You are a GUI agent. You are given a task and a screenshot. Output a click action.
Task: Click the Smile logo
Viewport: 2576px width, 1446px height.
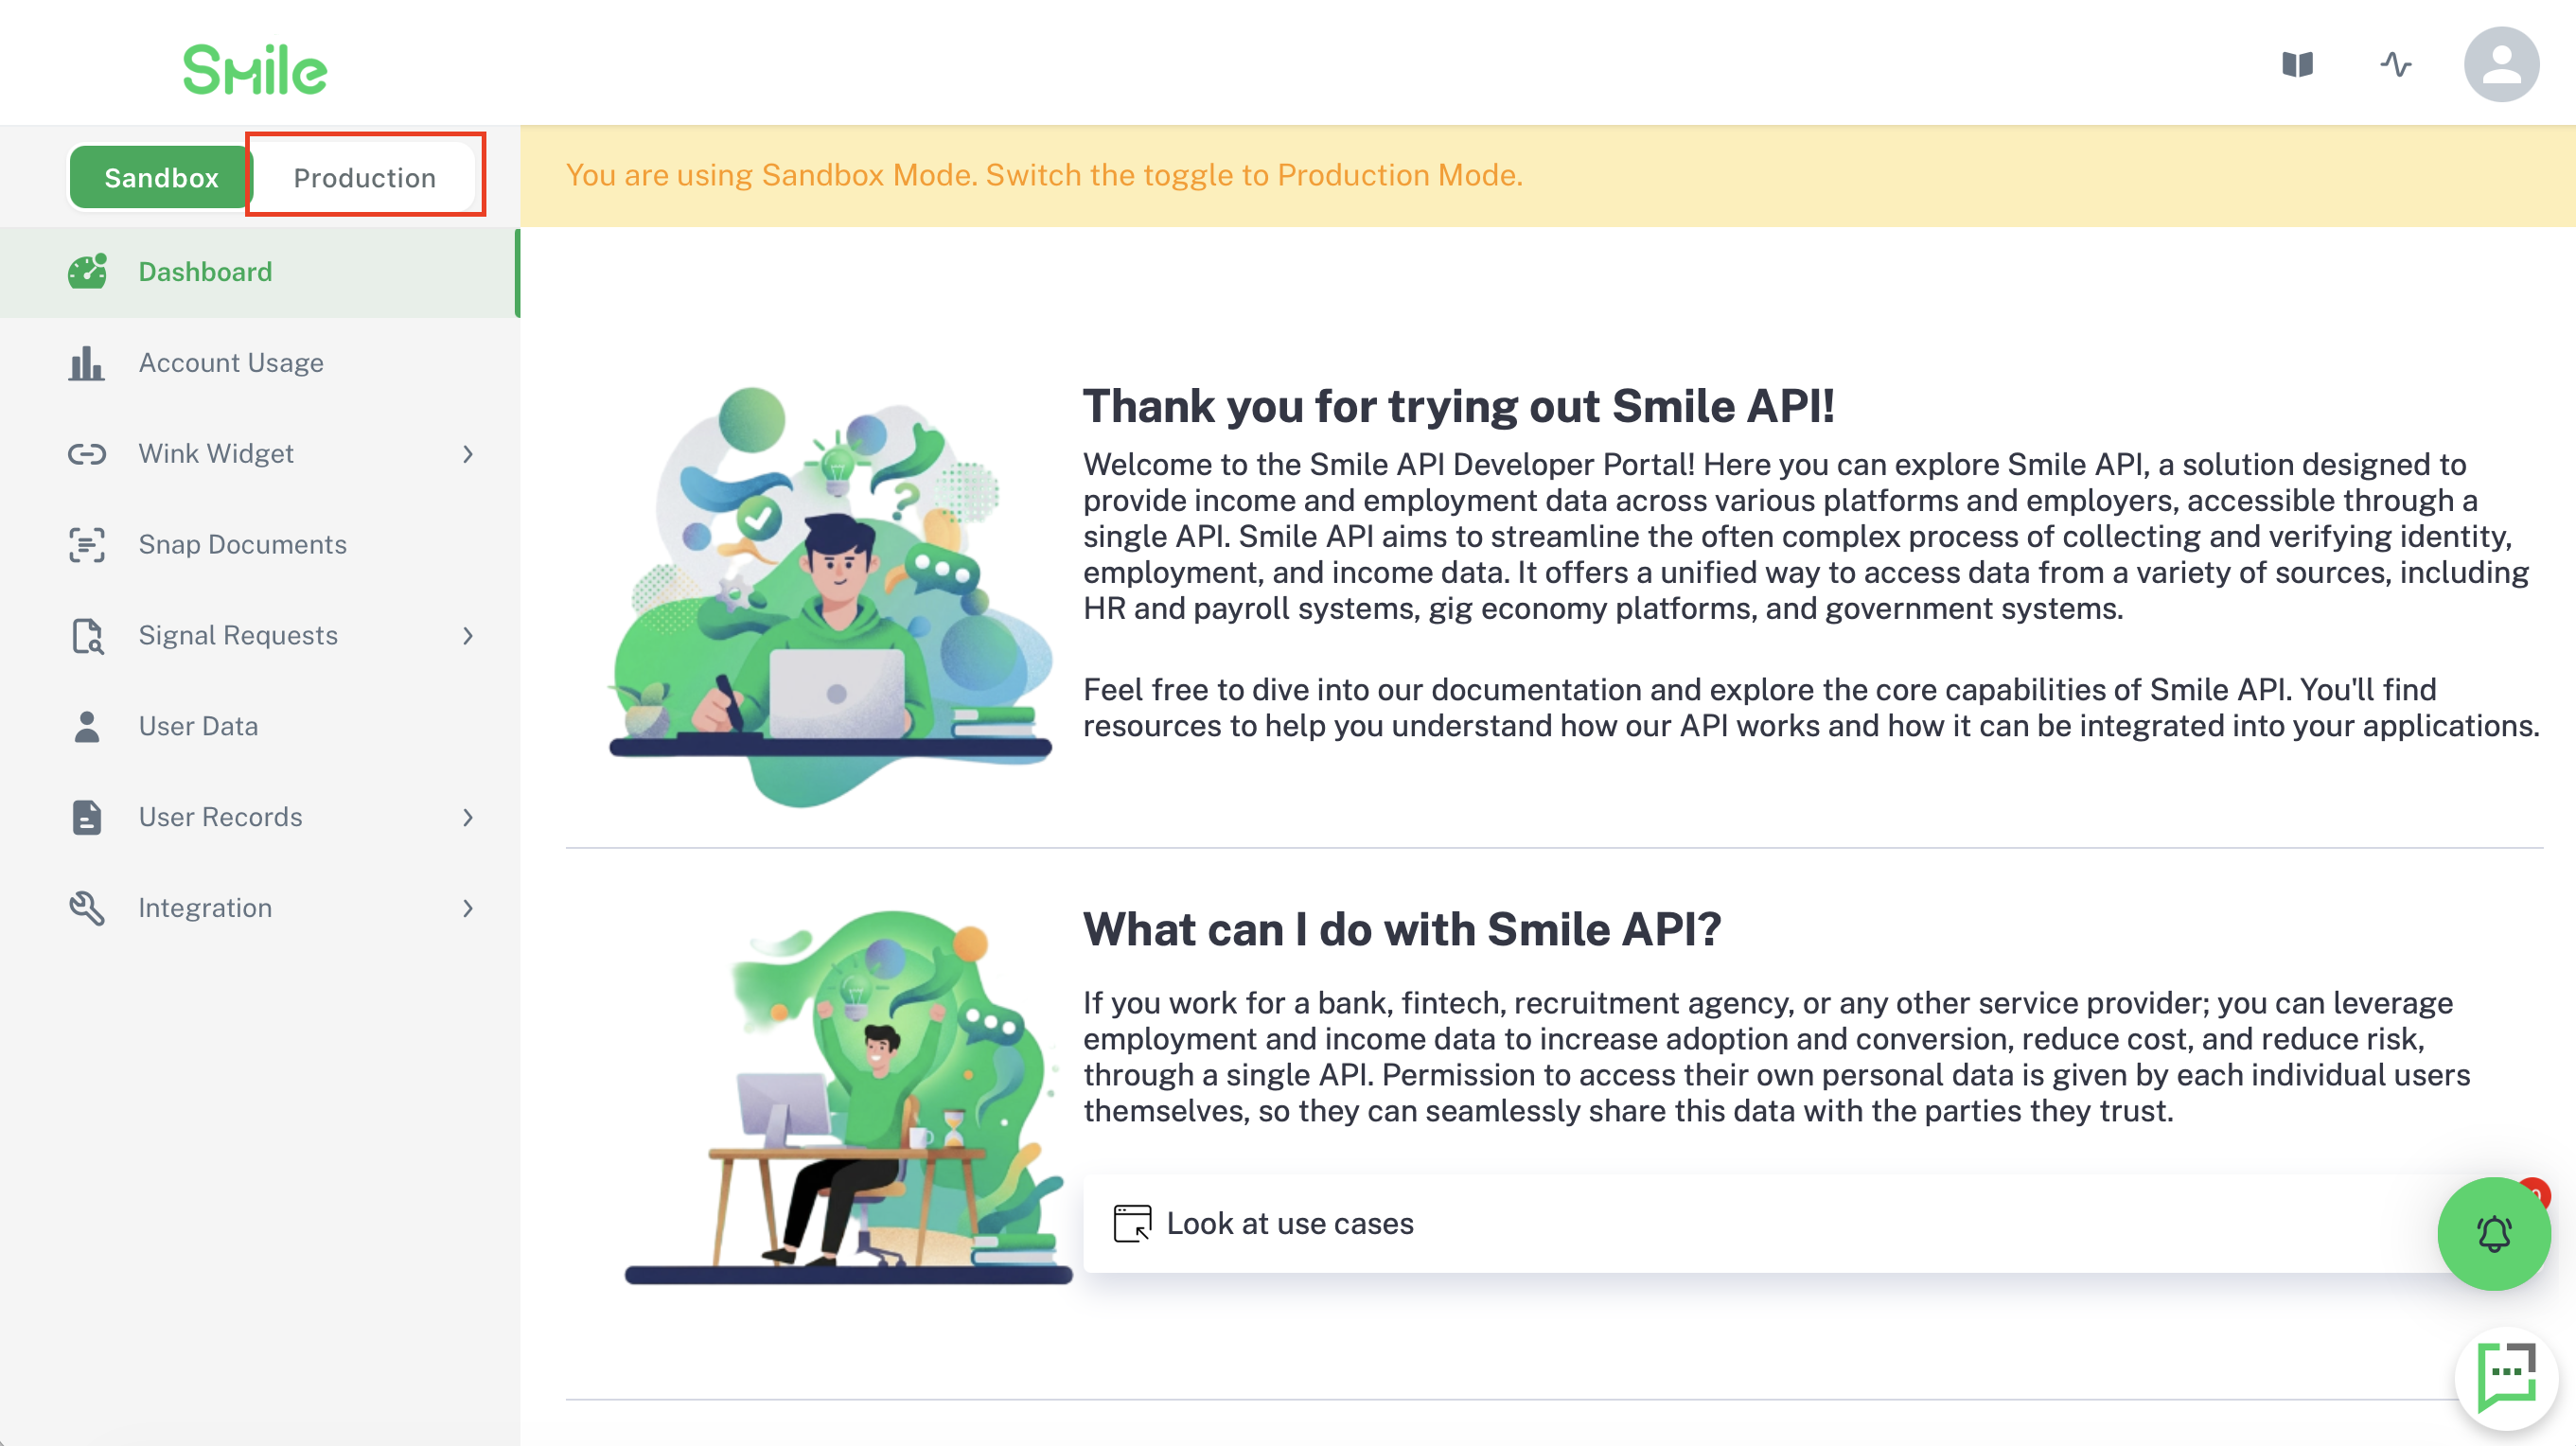pos(255,70)
